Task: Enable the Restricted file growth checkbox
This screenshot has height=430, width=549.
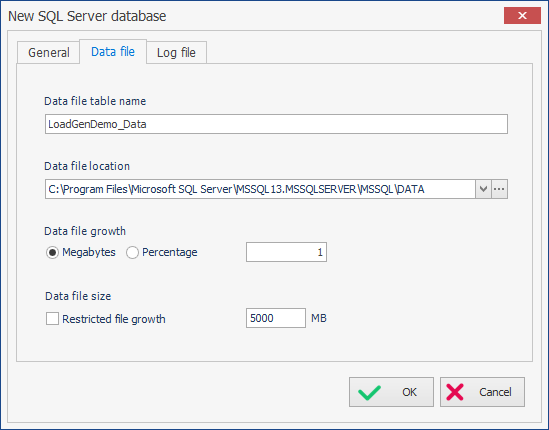Action: coord(52,319)
